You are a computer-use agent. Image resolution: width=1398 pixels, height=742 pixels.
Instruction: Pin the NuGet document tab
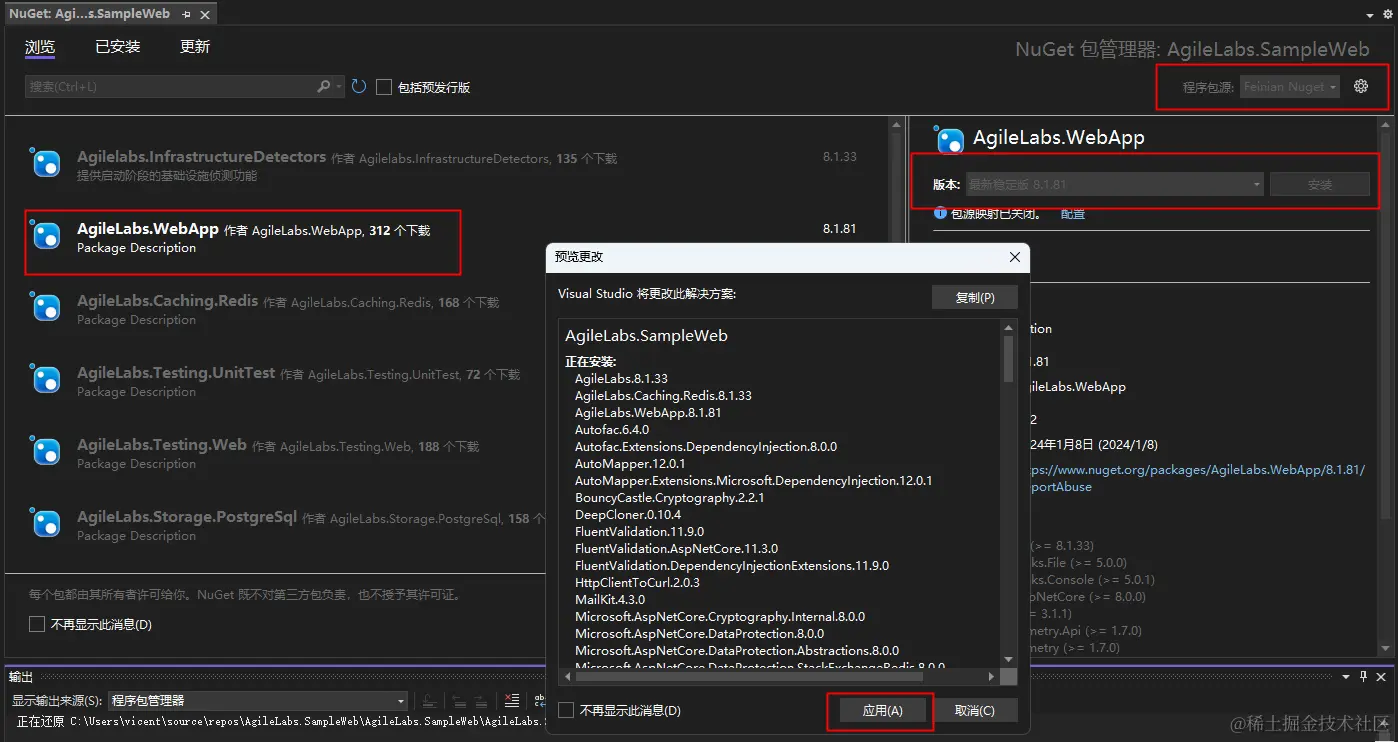point(188,15)
